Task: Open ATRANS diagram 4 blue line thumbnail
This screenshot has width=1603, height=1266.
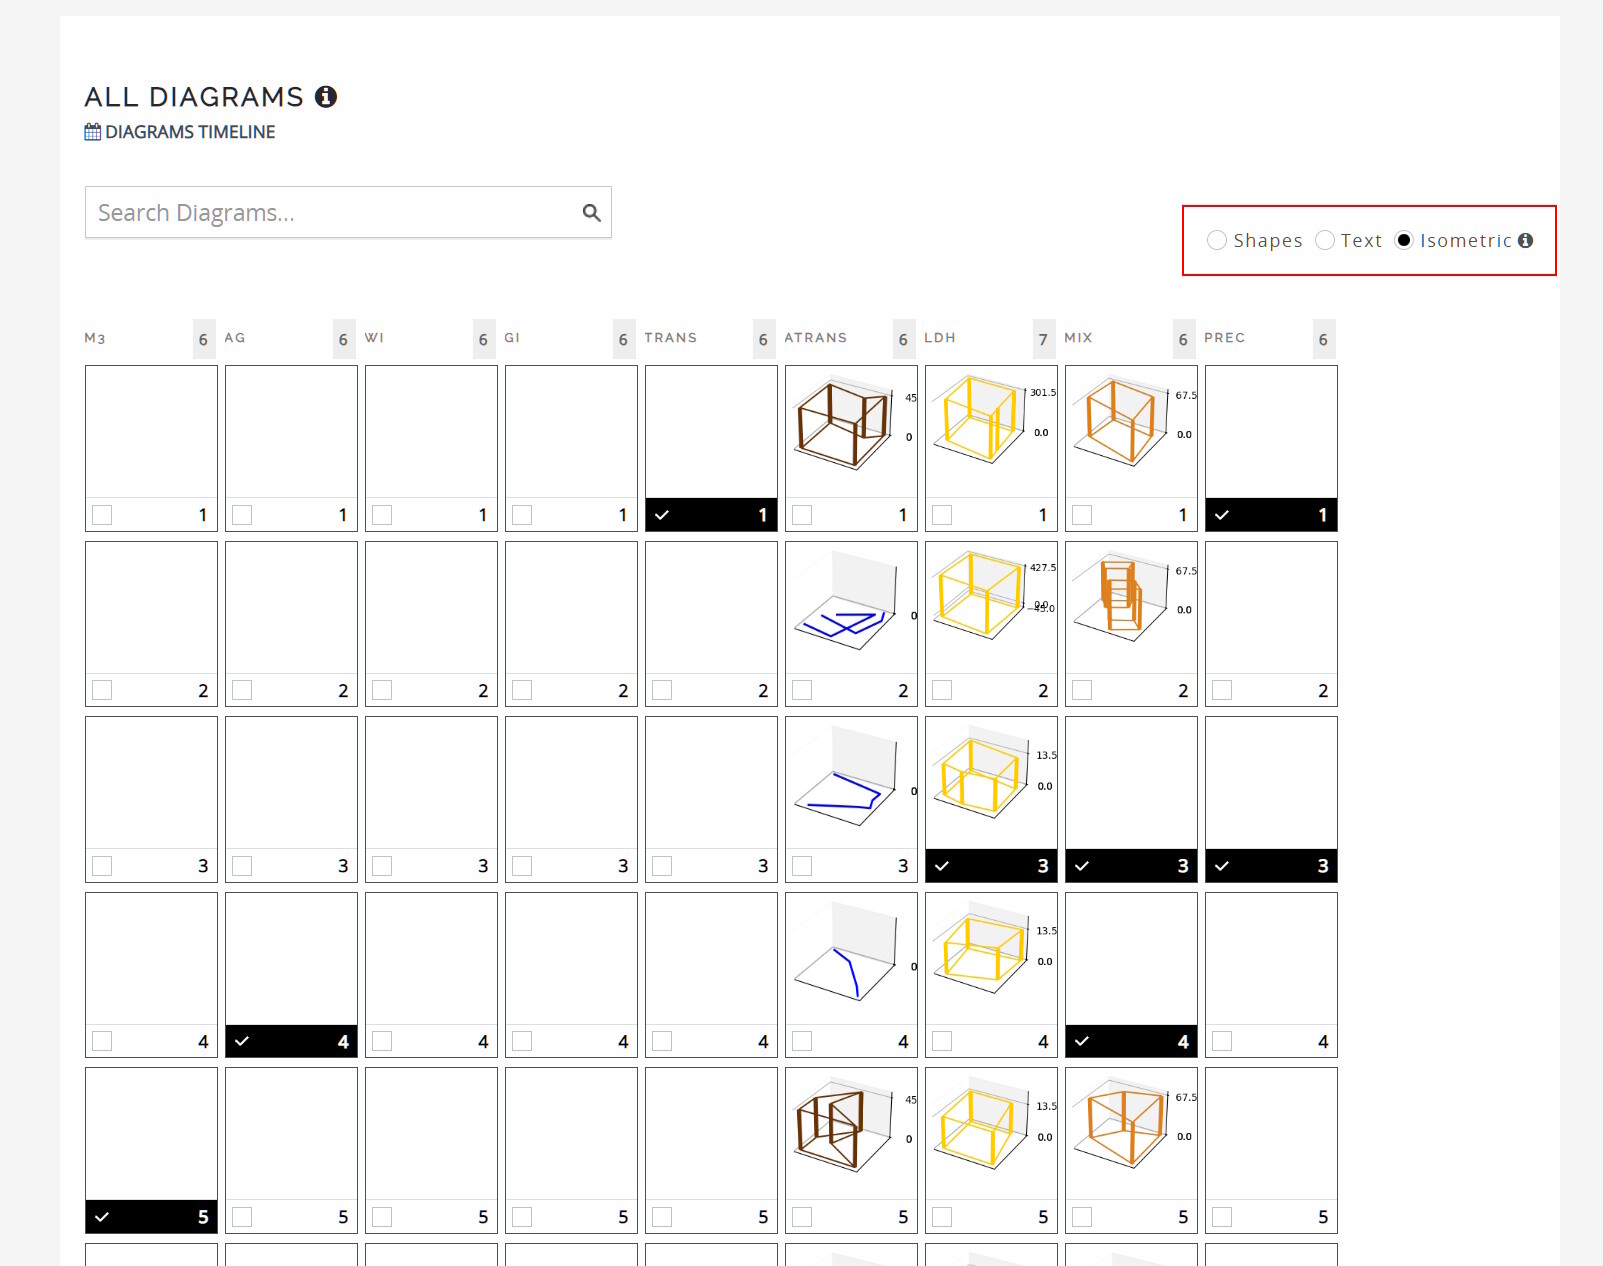Action: (x=851, y=959)
